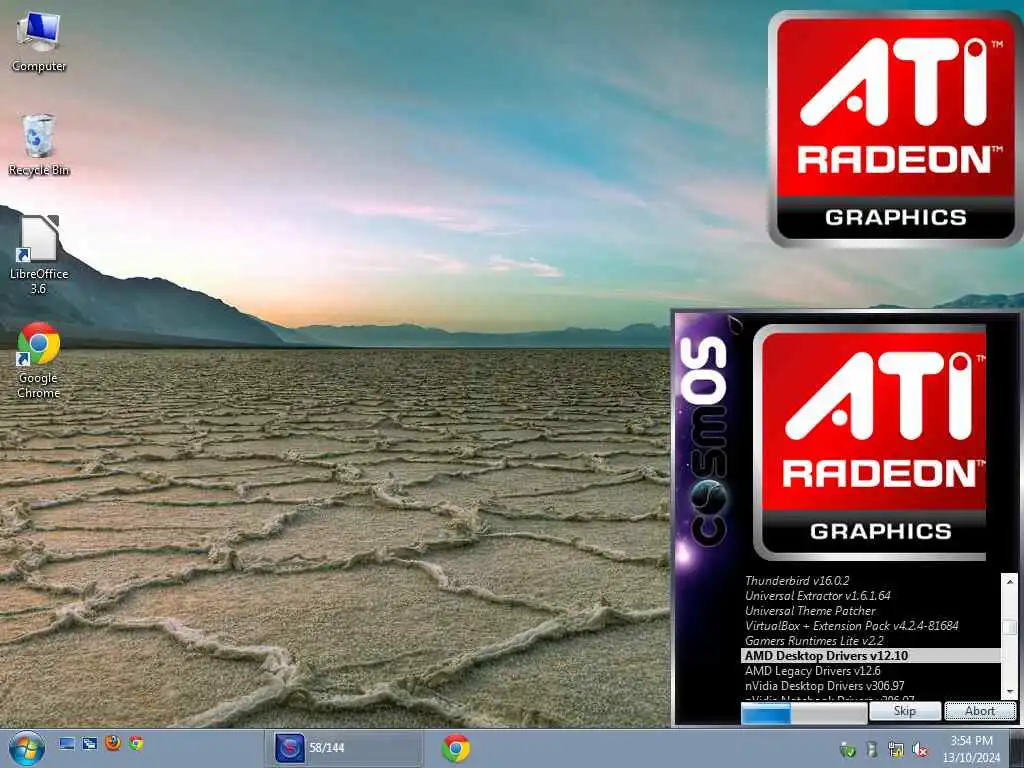Open the Computer desktop icon
Image resolution: width=1024 pixels, height=768 pixels.
[39, 42]
